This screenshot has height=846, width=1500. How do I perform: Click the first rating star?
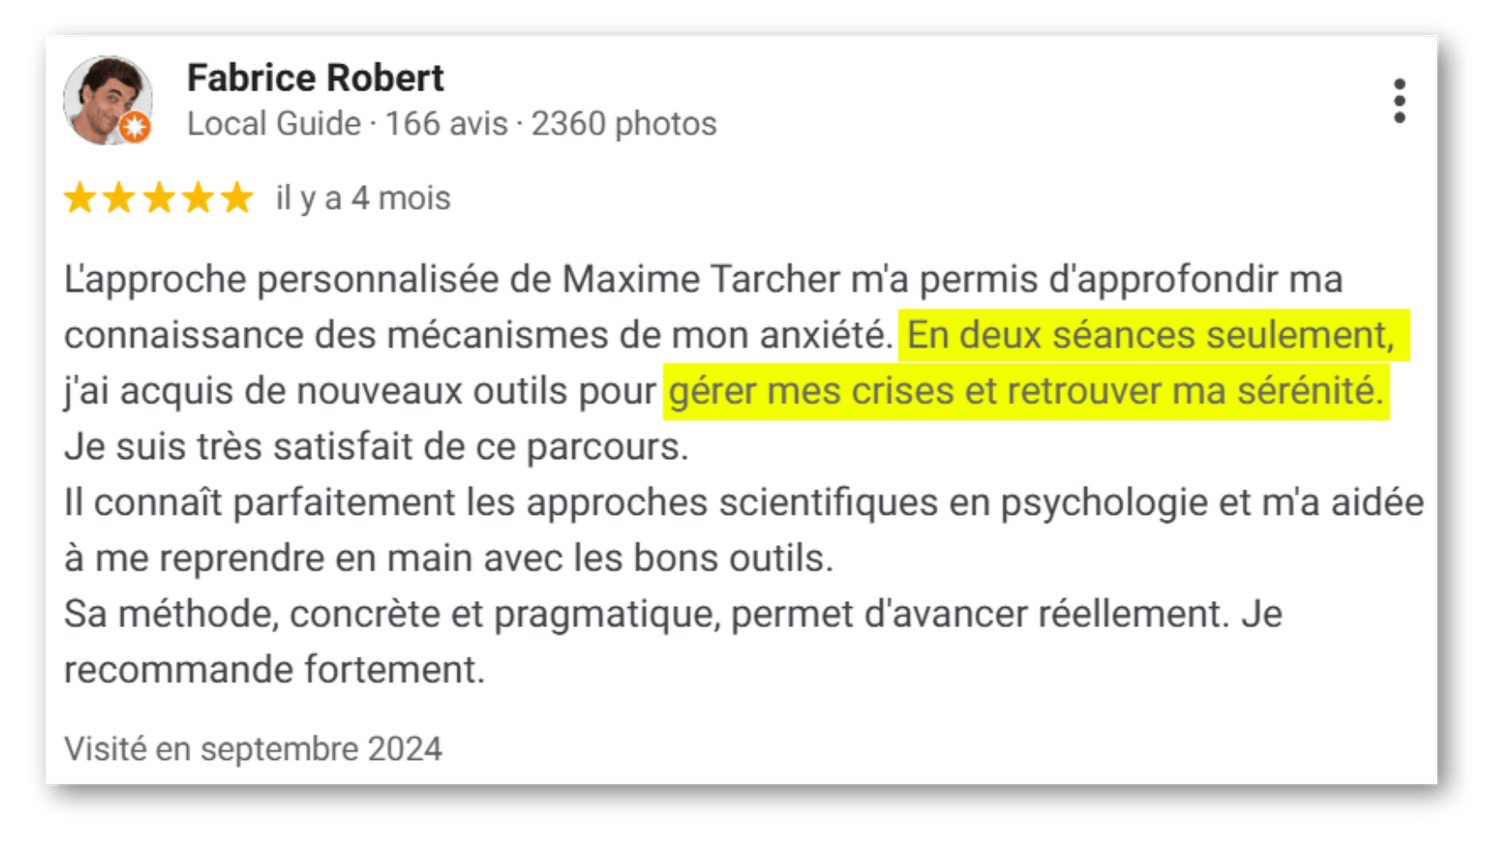coord(80,198)
